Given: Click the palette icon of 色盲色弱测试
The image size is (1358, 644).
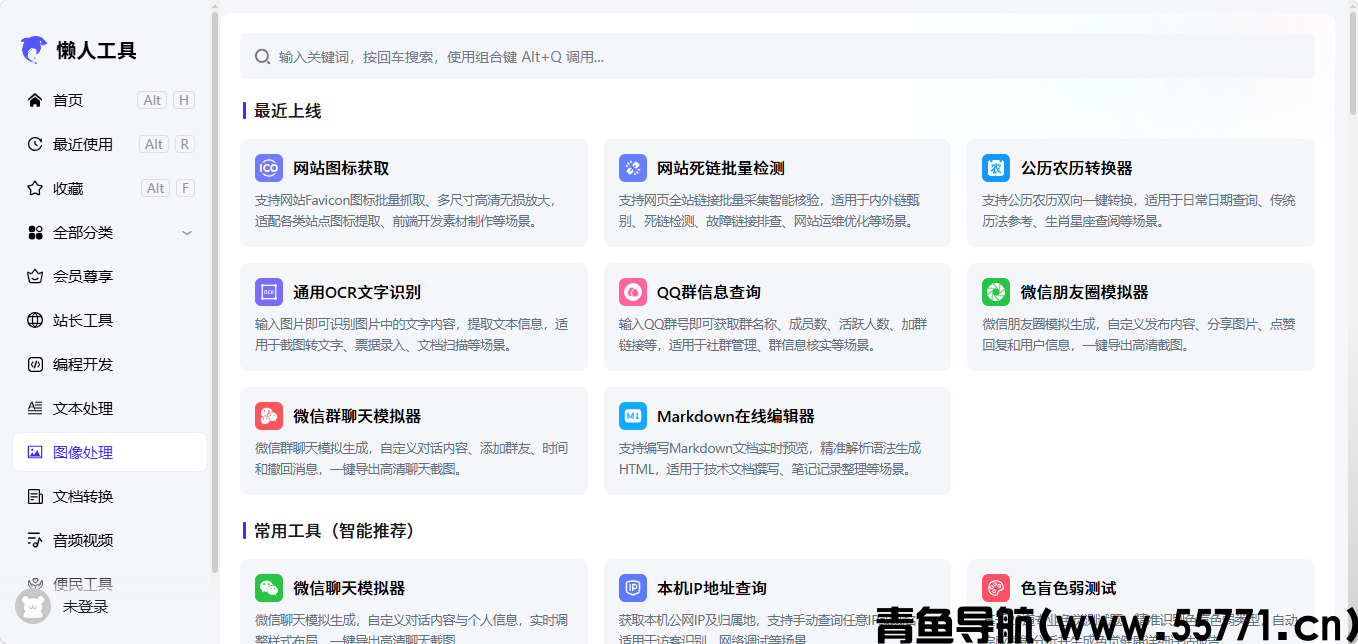Looking at the screenshot, I should click(996, 587).
